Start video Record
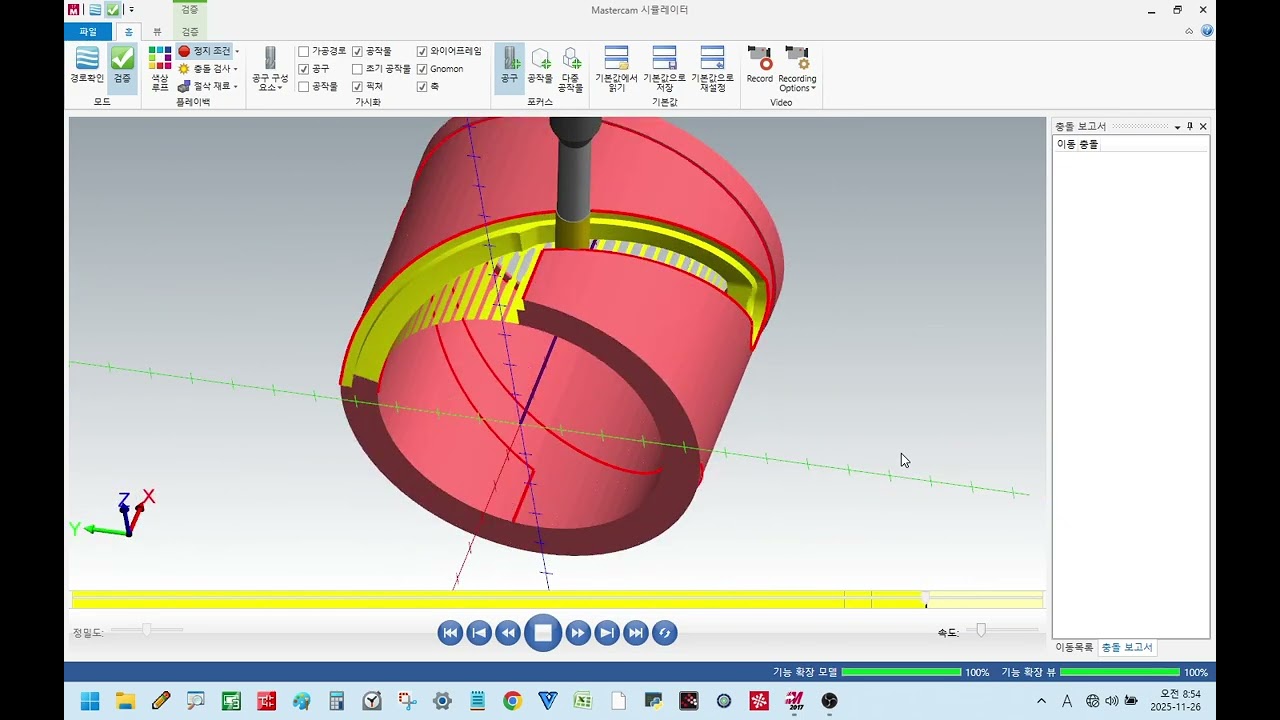This screenshot has height=720, width=1280. pos(760,64)
